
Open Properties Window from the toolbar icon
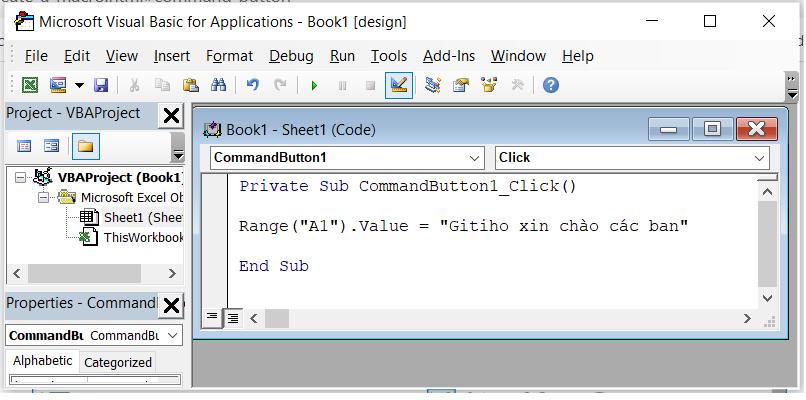tap(461, 85)
